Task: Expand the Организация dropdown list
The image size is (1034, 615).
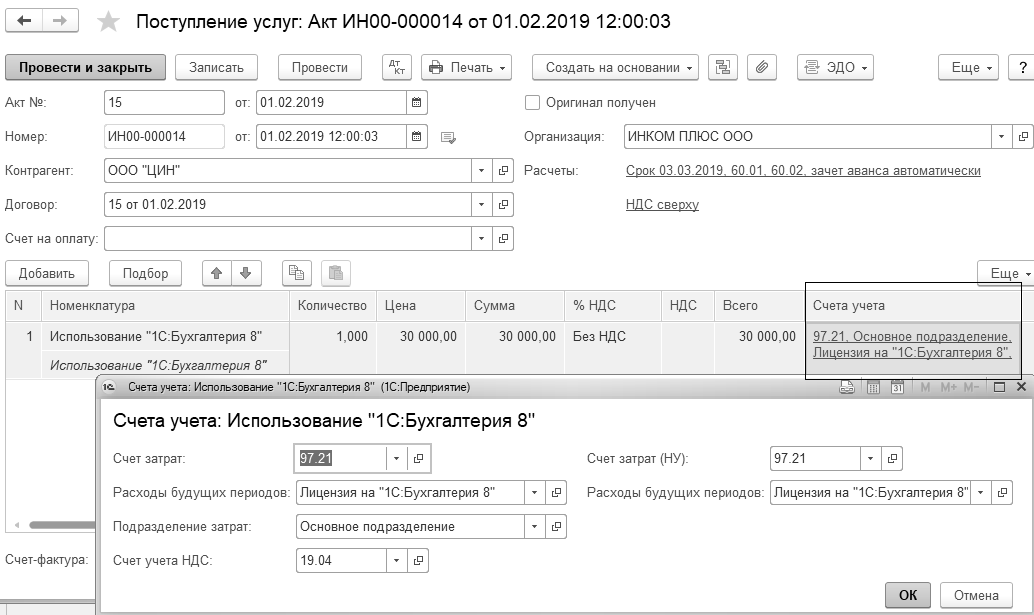Action: point(1001,136)
